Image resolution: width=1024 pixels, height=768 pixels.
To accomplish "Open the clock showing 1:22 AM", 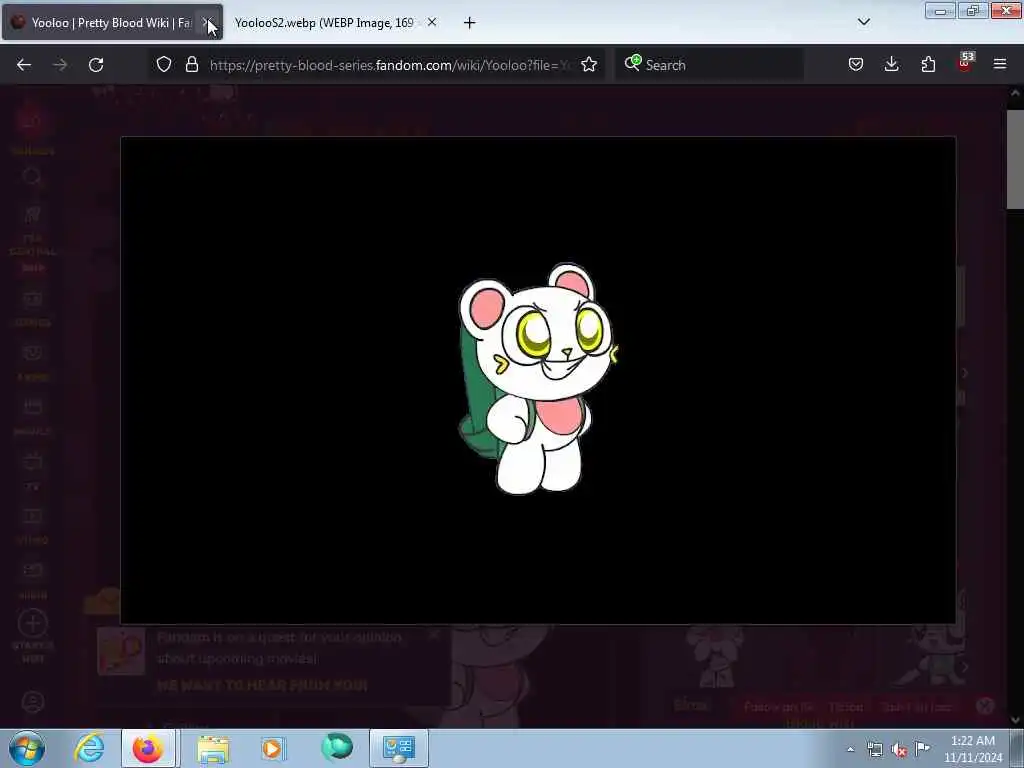I will click(973, 749).
